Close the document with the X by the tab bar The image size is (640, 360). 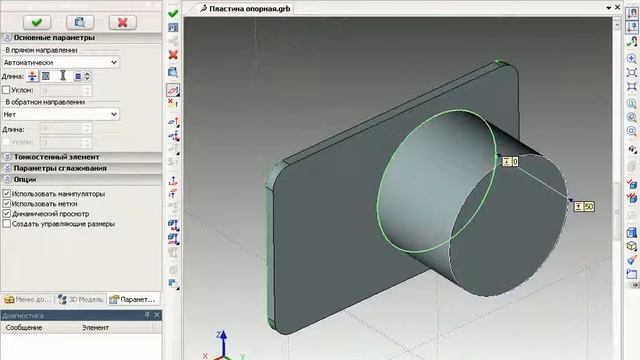click(618, 7)
